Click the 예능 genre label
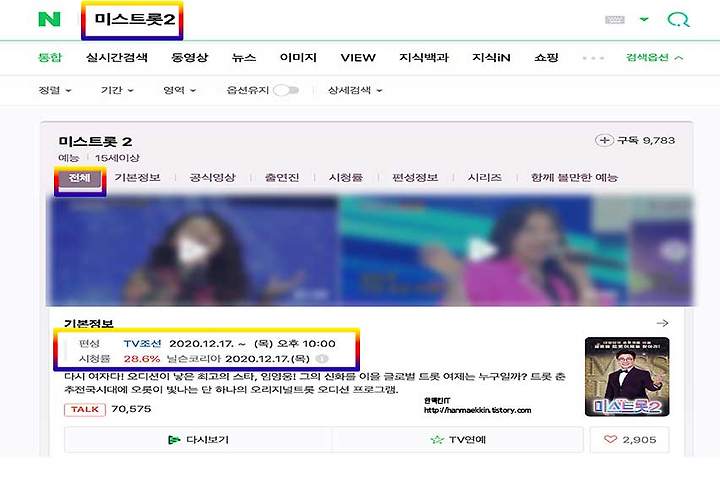This screenshot has width=720, height=483. click(x=68, y=158)
